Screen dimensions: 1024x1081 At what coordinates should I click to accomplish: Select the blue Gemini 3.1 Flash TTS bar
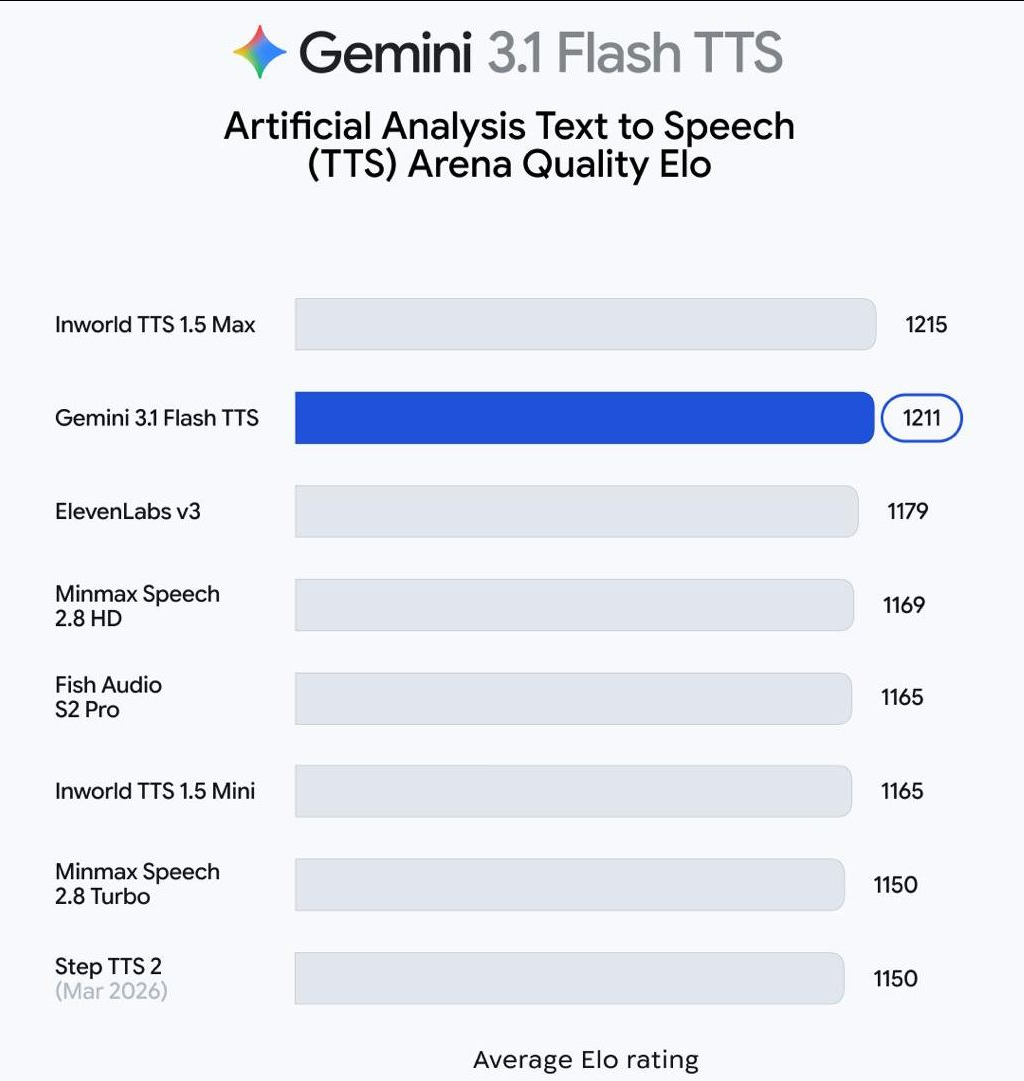pyautogui.click(x=584, y=418)
